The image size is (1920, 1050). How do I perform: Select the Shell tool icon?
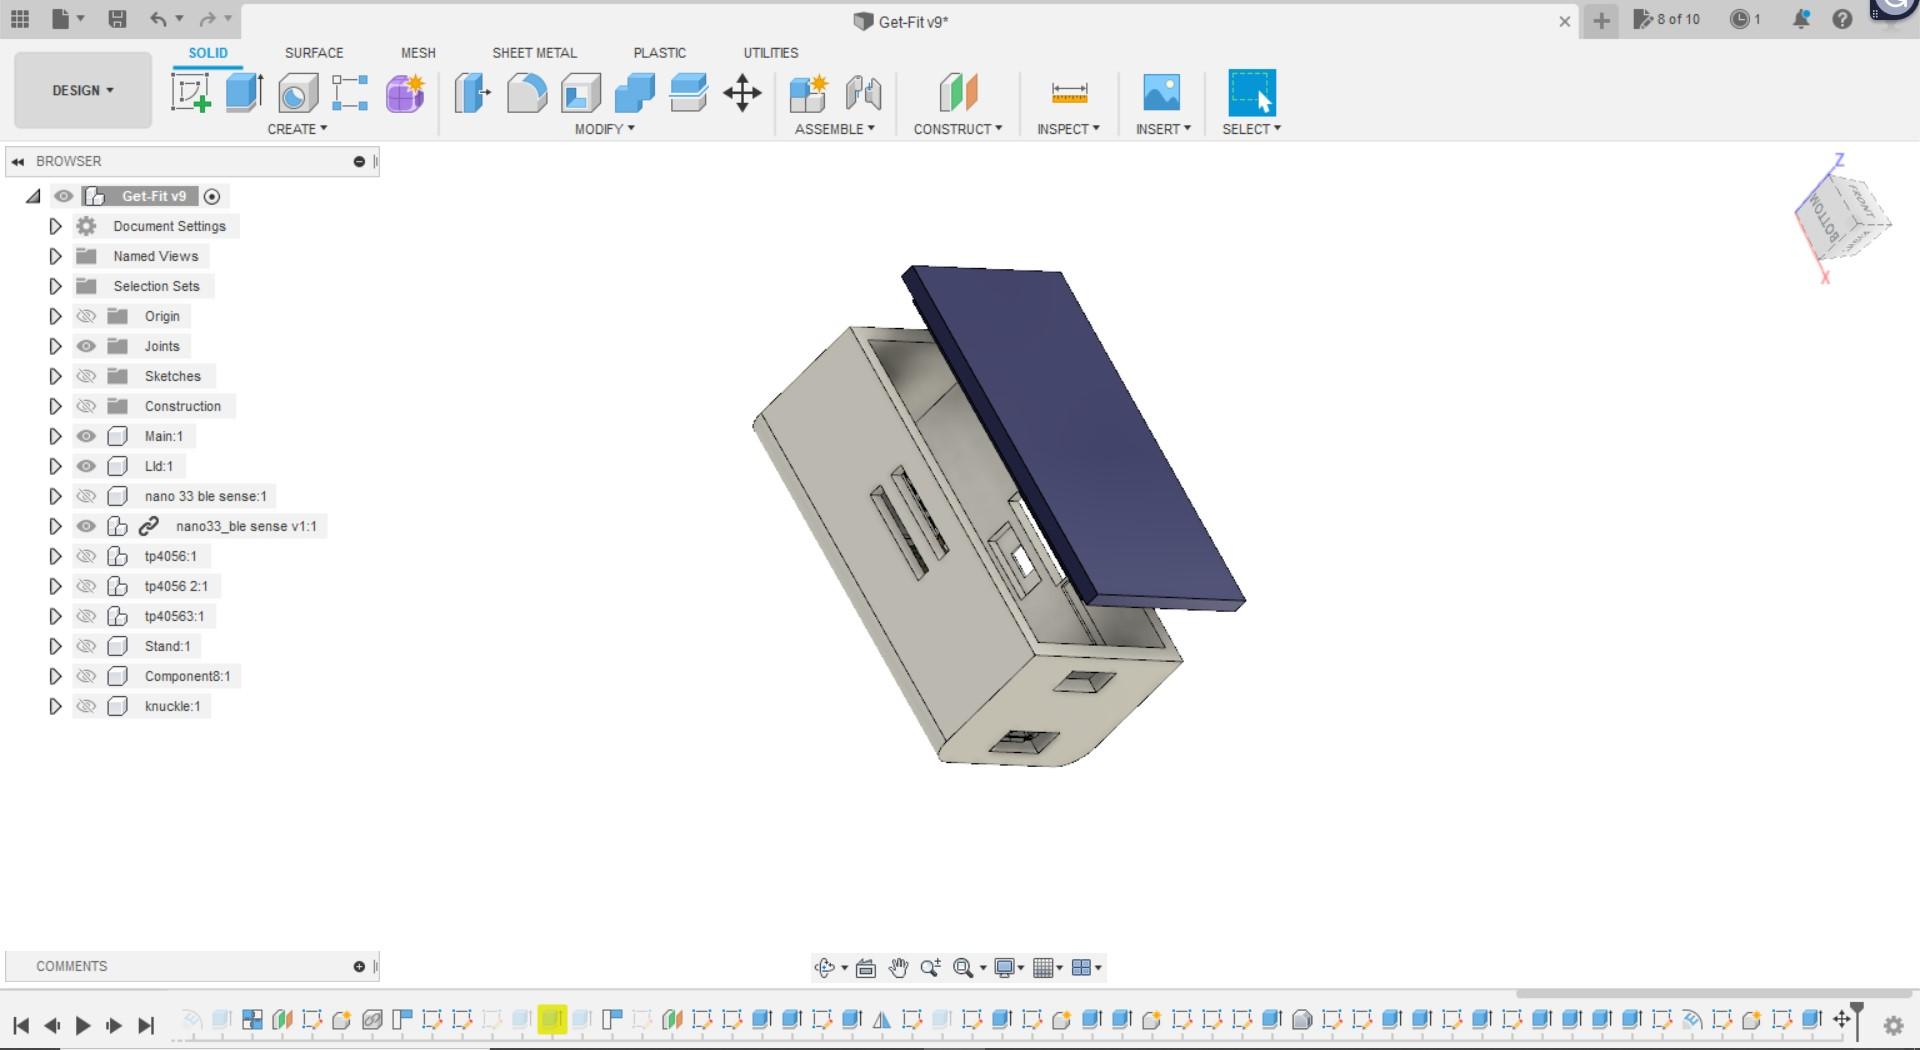(x=581, y=93)
